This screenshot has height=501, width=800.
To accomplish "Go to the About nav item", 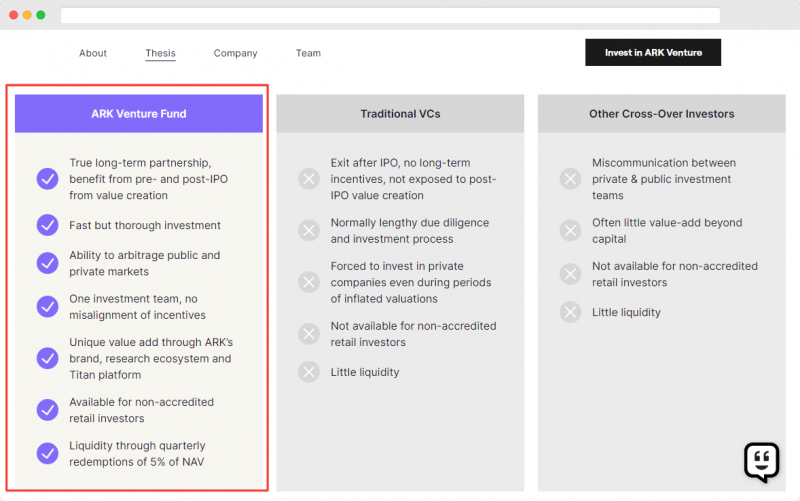I will [x=93, y=53].
